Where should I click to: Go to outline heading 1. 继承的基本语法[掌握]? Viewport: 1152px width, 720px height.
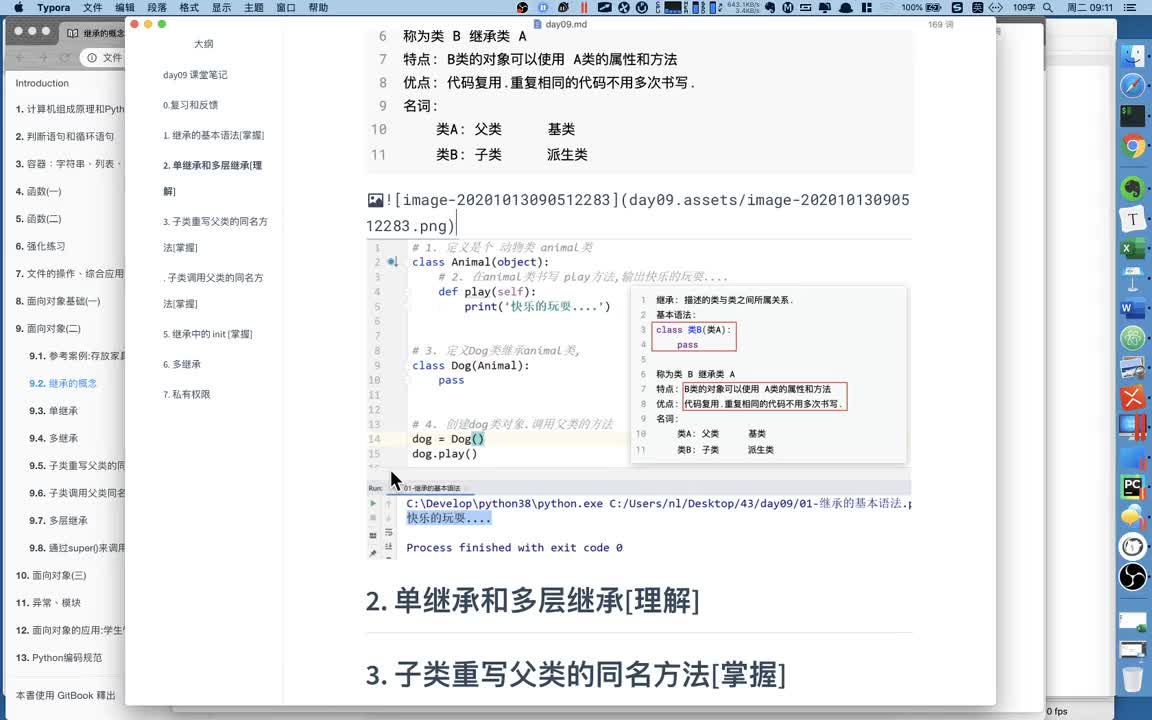(x=213, y=135)
